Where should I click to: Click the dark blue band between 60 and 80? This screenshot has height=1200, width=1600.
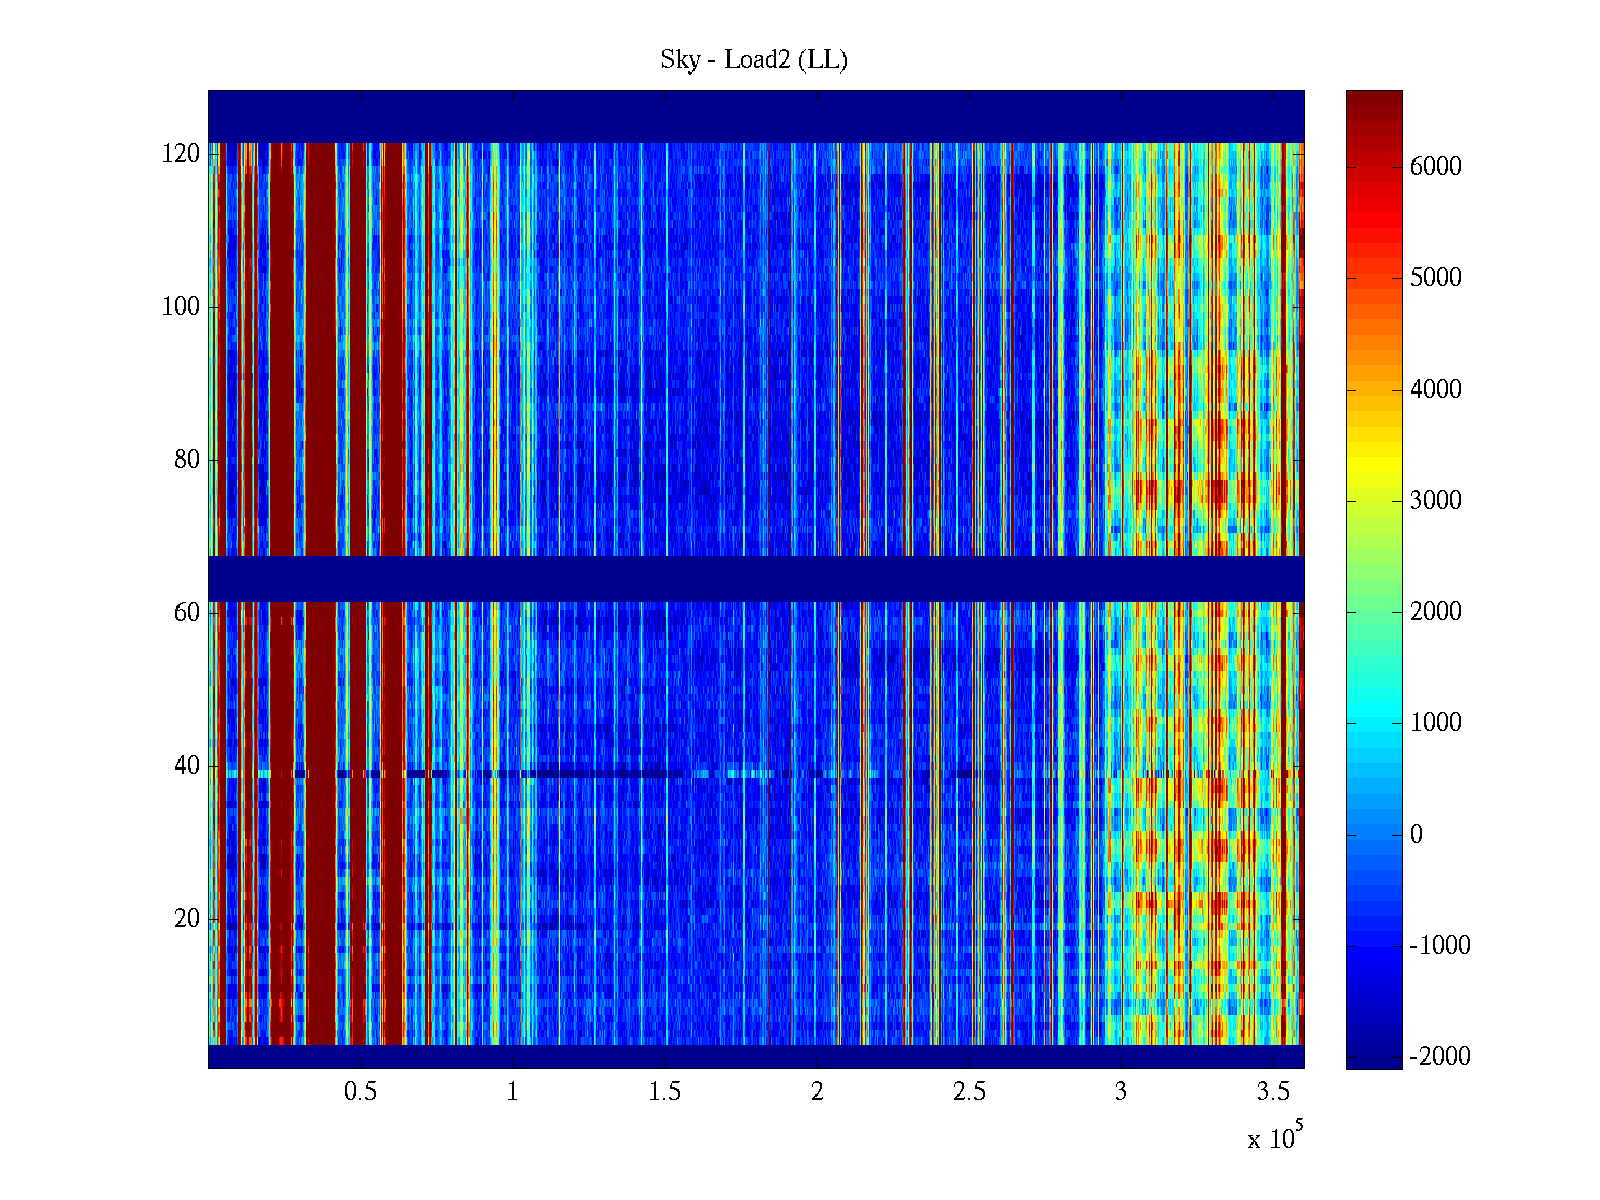pyautogui.click(x=755, y=578)
